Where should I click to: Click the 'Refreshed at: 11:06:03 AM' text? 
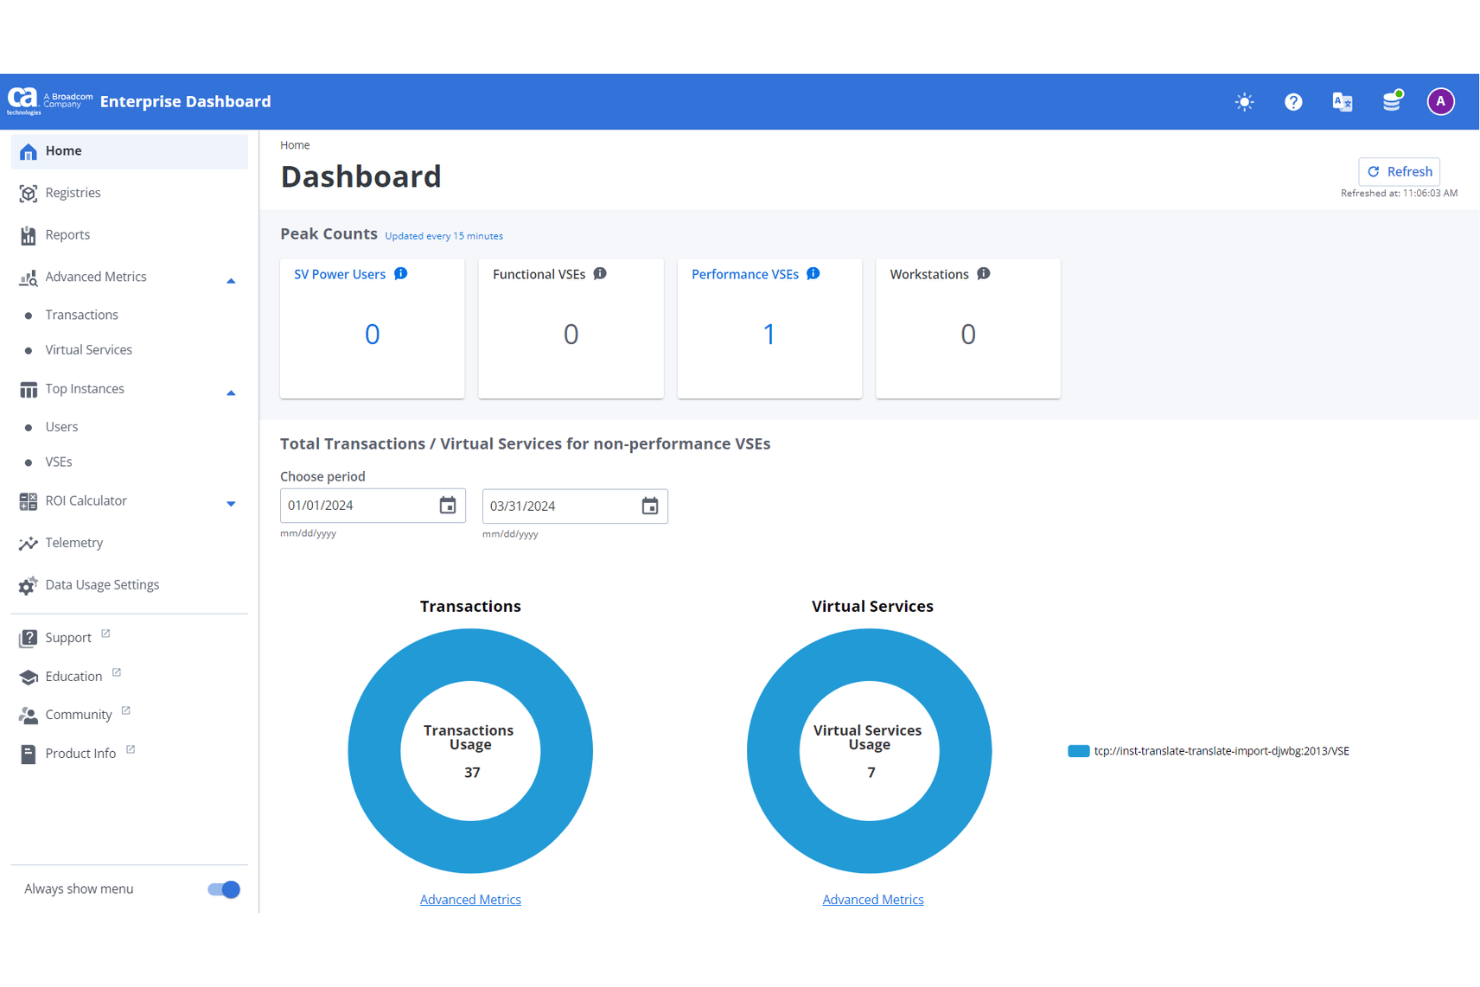pyautogui.click(x=1399, y=193)
